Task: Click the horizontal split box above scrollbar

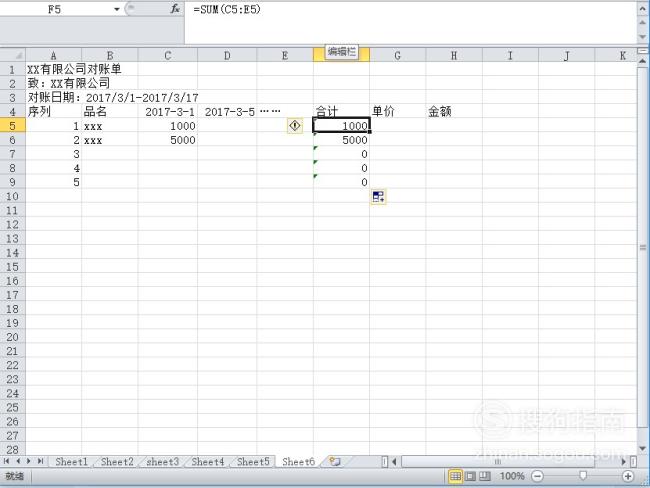Action: pos(643,51)
